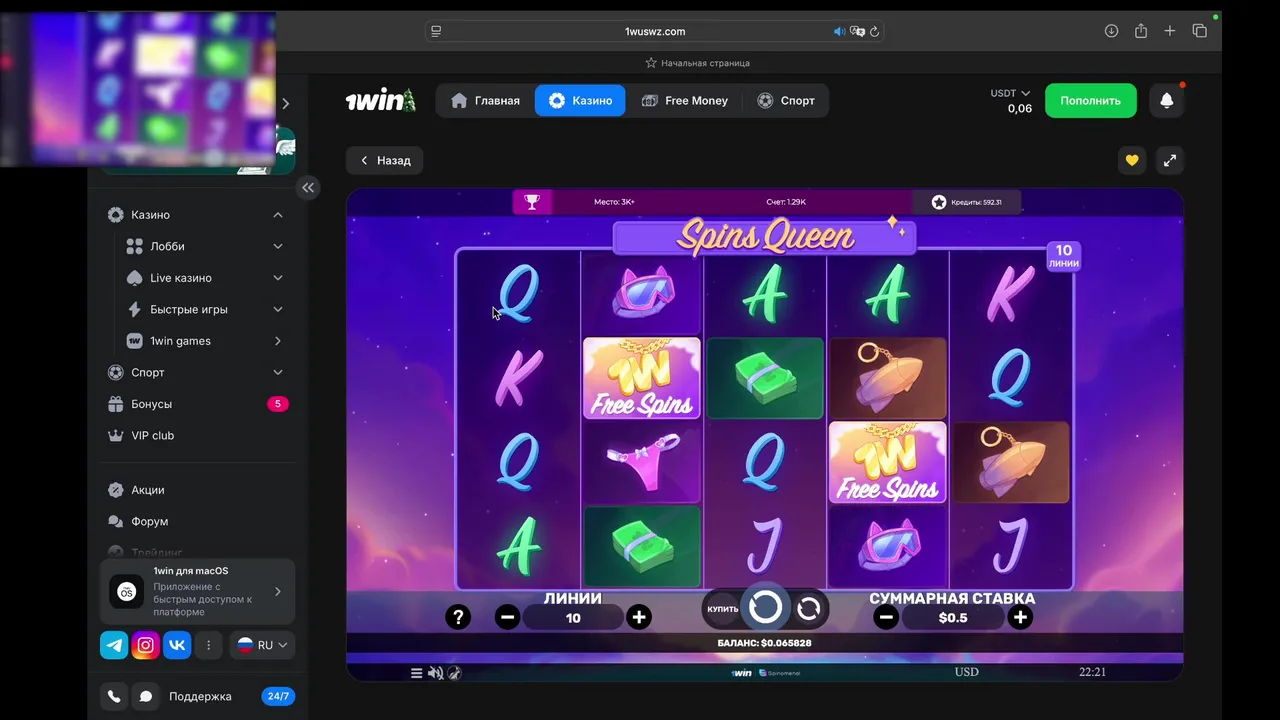1280x720 pixels.
Task: Reload the page in Safari
Action: click(x=874, y=31)
